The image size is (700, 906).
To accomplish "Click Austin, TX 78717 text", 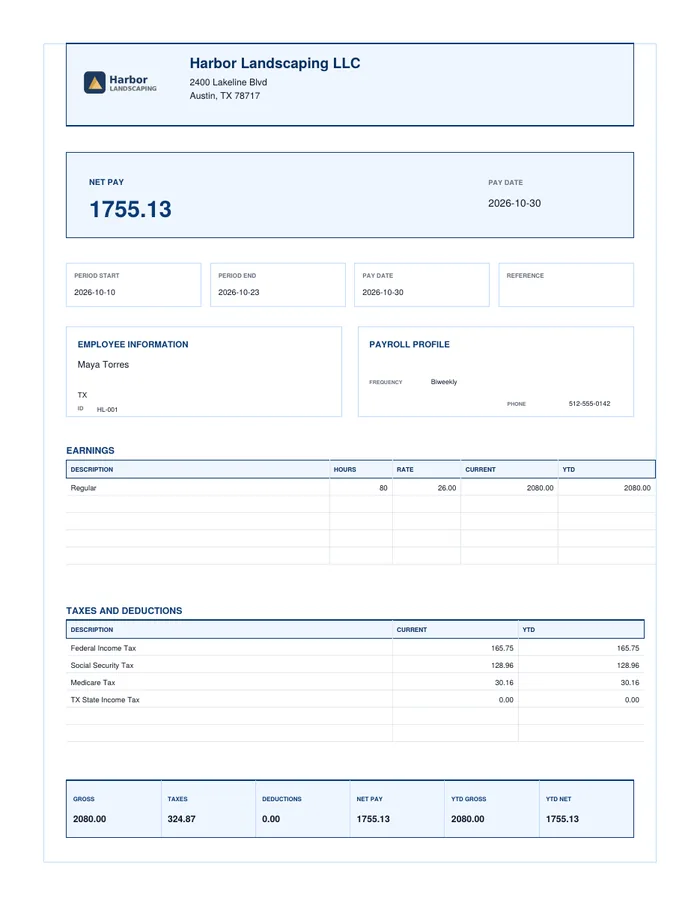I will click(225, 96).
